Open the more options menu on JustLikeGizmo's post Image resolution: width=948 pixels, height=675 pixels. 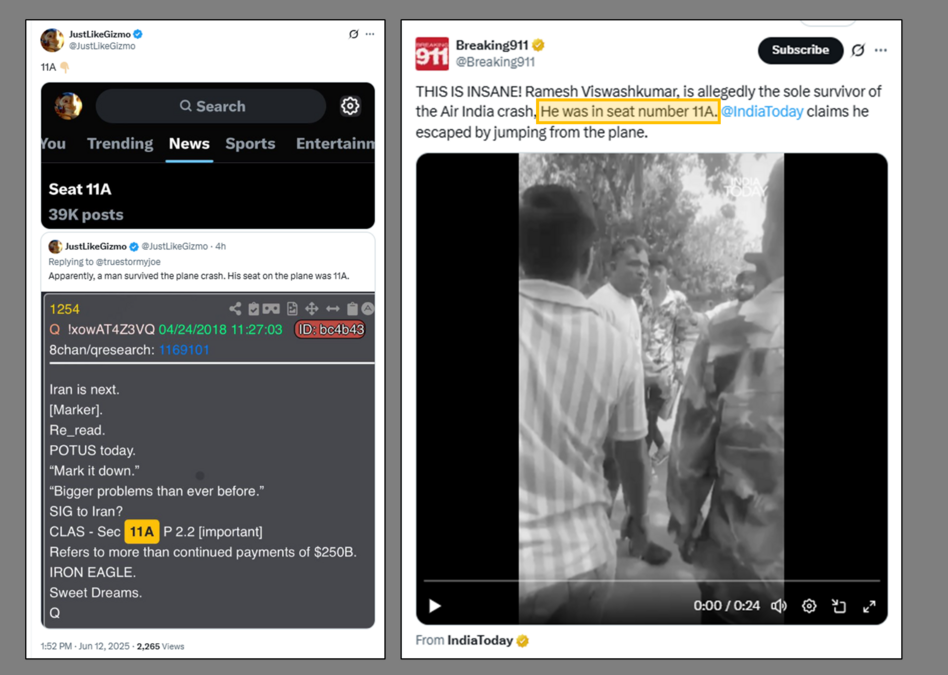[370, 34]
